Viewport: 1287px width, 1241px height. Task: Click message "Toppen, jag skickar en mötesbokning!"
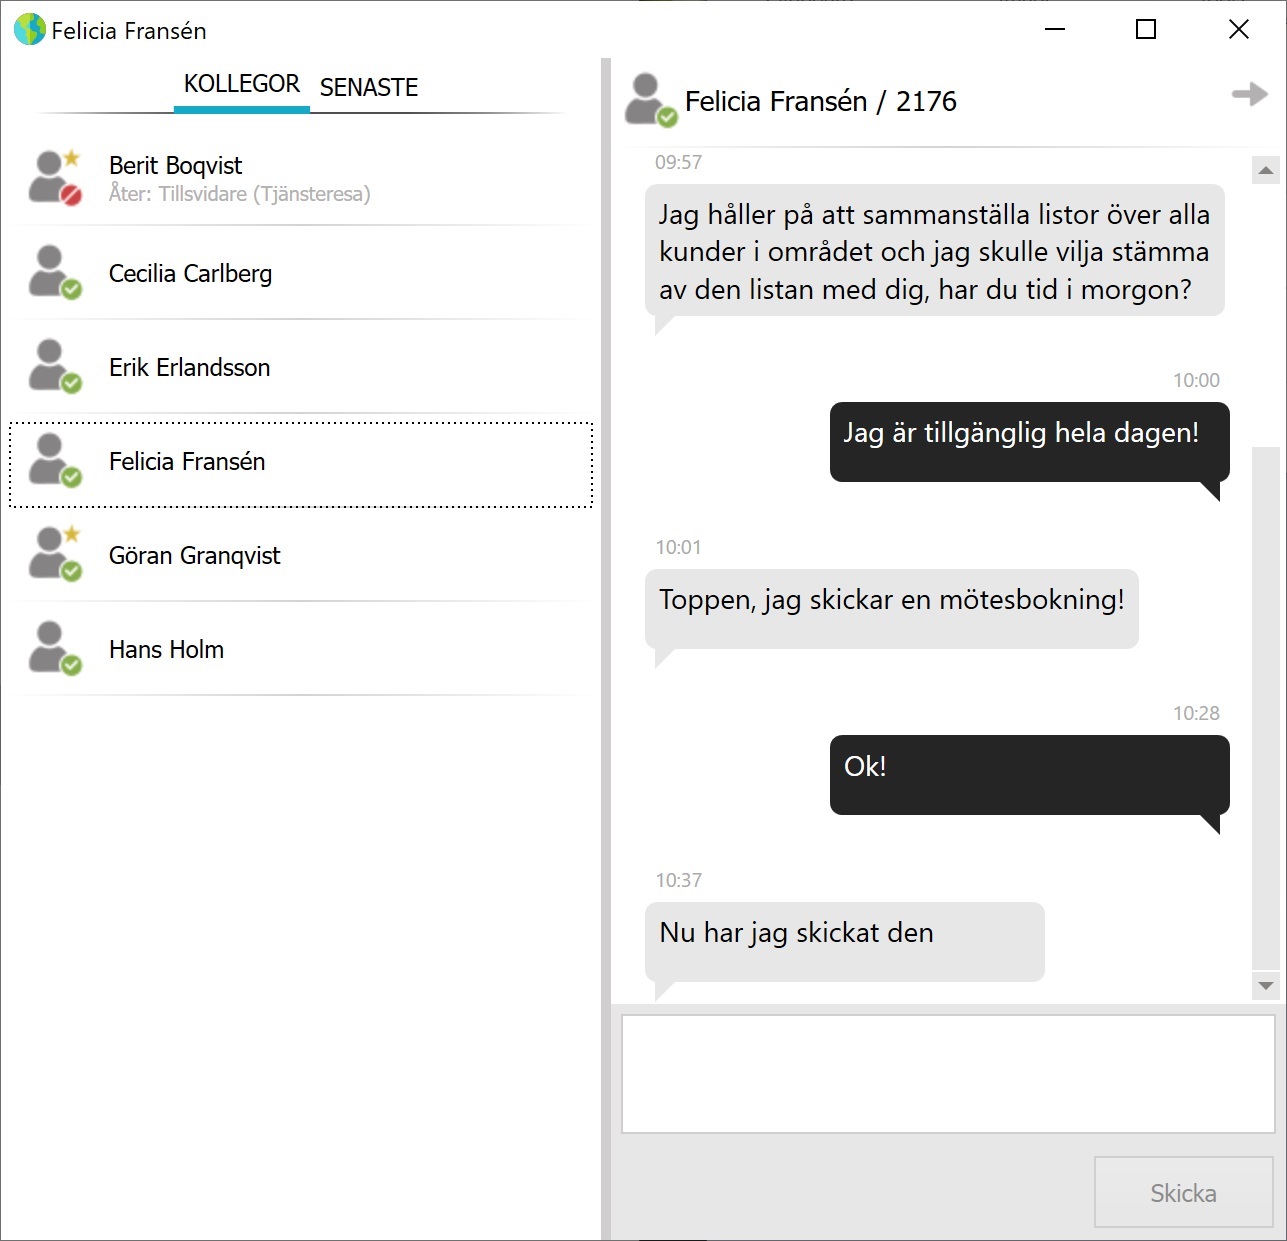click(892, 609)
